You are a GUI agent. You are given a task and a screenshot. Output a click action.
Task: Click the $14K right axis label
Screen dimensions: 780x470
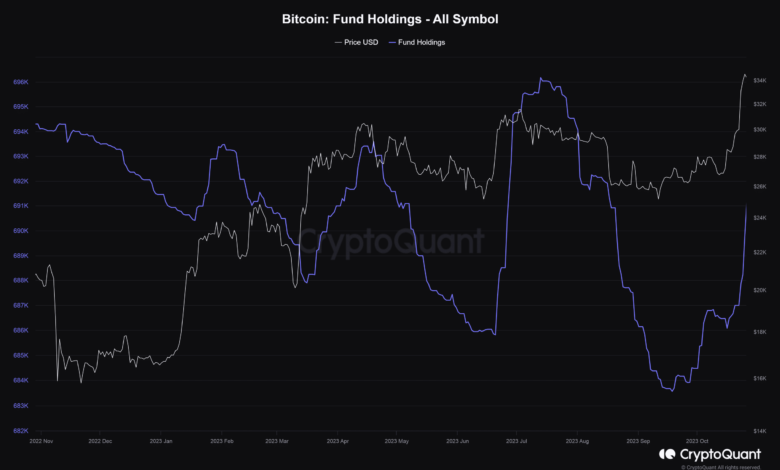pyautogui.click(x=759, y=428)
